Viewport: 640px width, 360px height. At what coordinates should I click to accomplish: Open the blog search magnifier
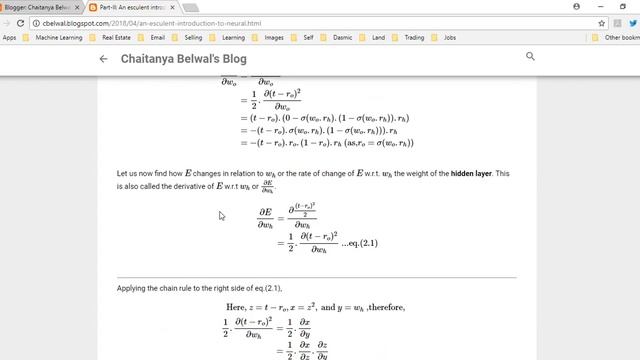[x=530, y=56]
